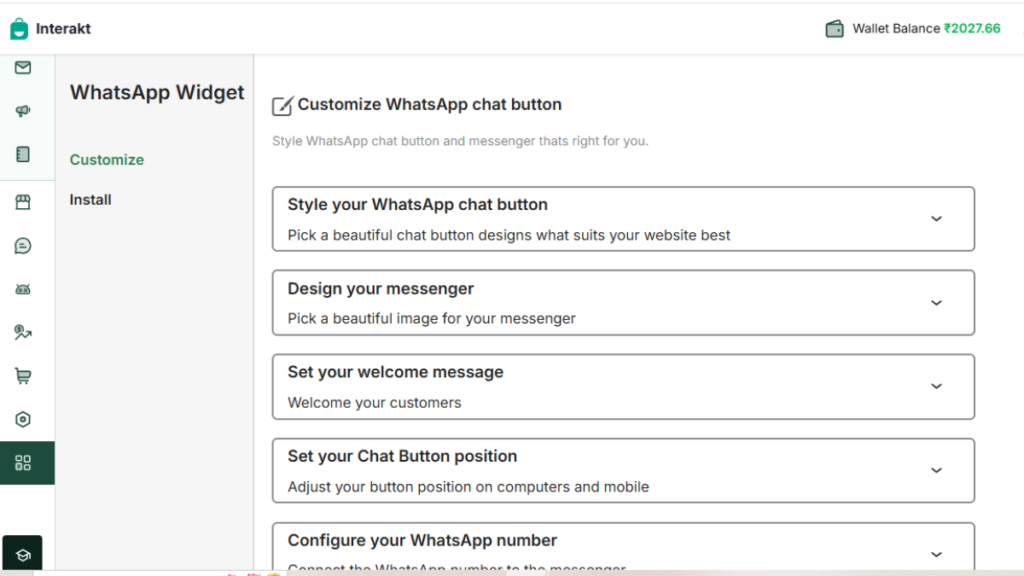Open the Inbox icon in the sidebar
The height and width of the screenshot is (576, 1024).
[x=25, y=68]
